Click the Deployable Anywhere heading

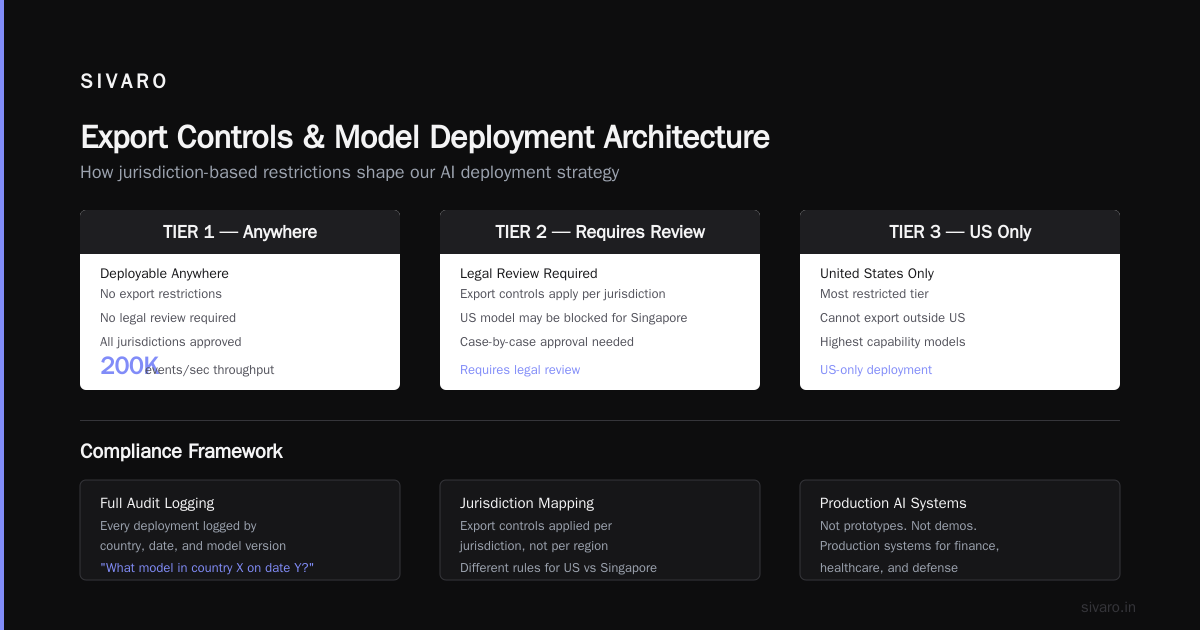point(164,273)
